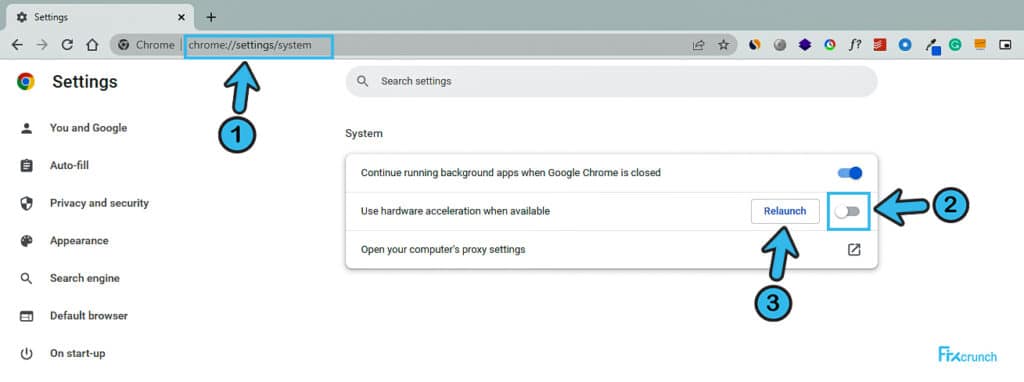Open the orange and navy circle extension
Viewport: 1024px width, 382px height.
click(x=754, y=45)
